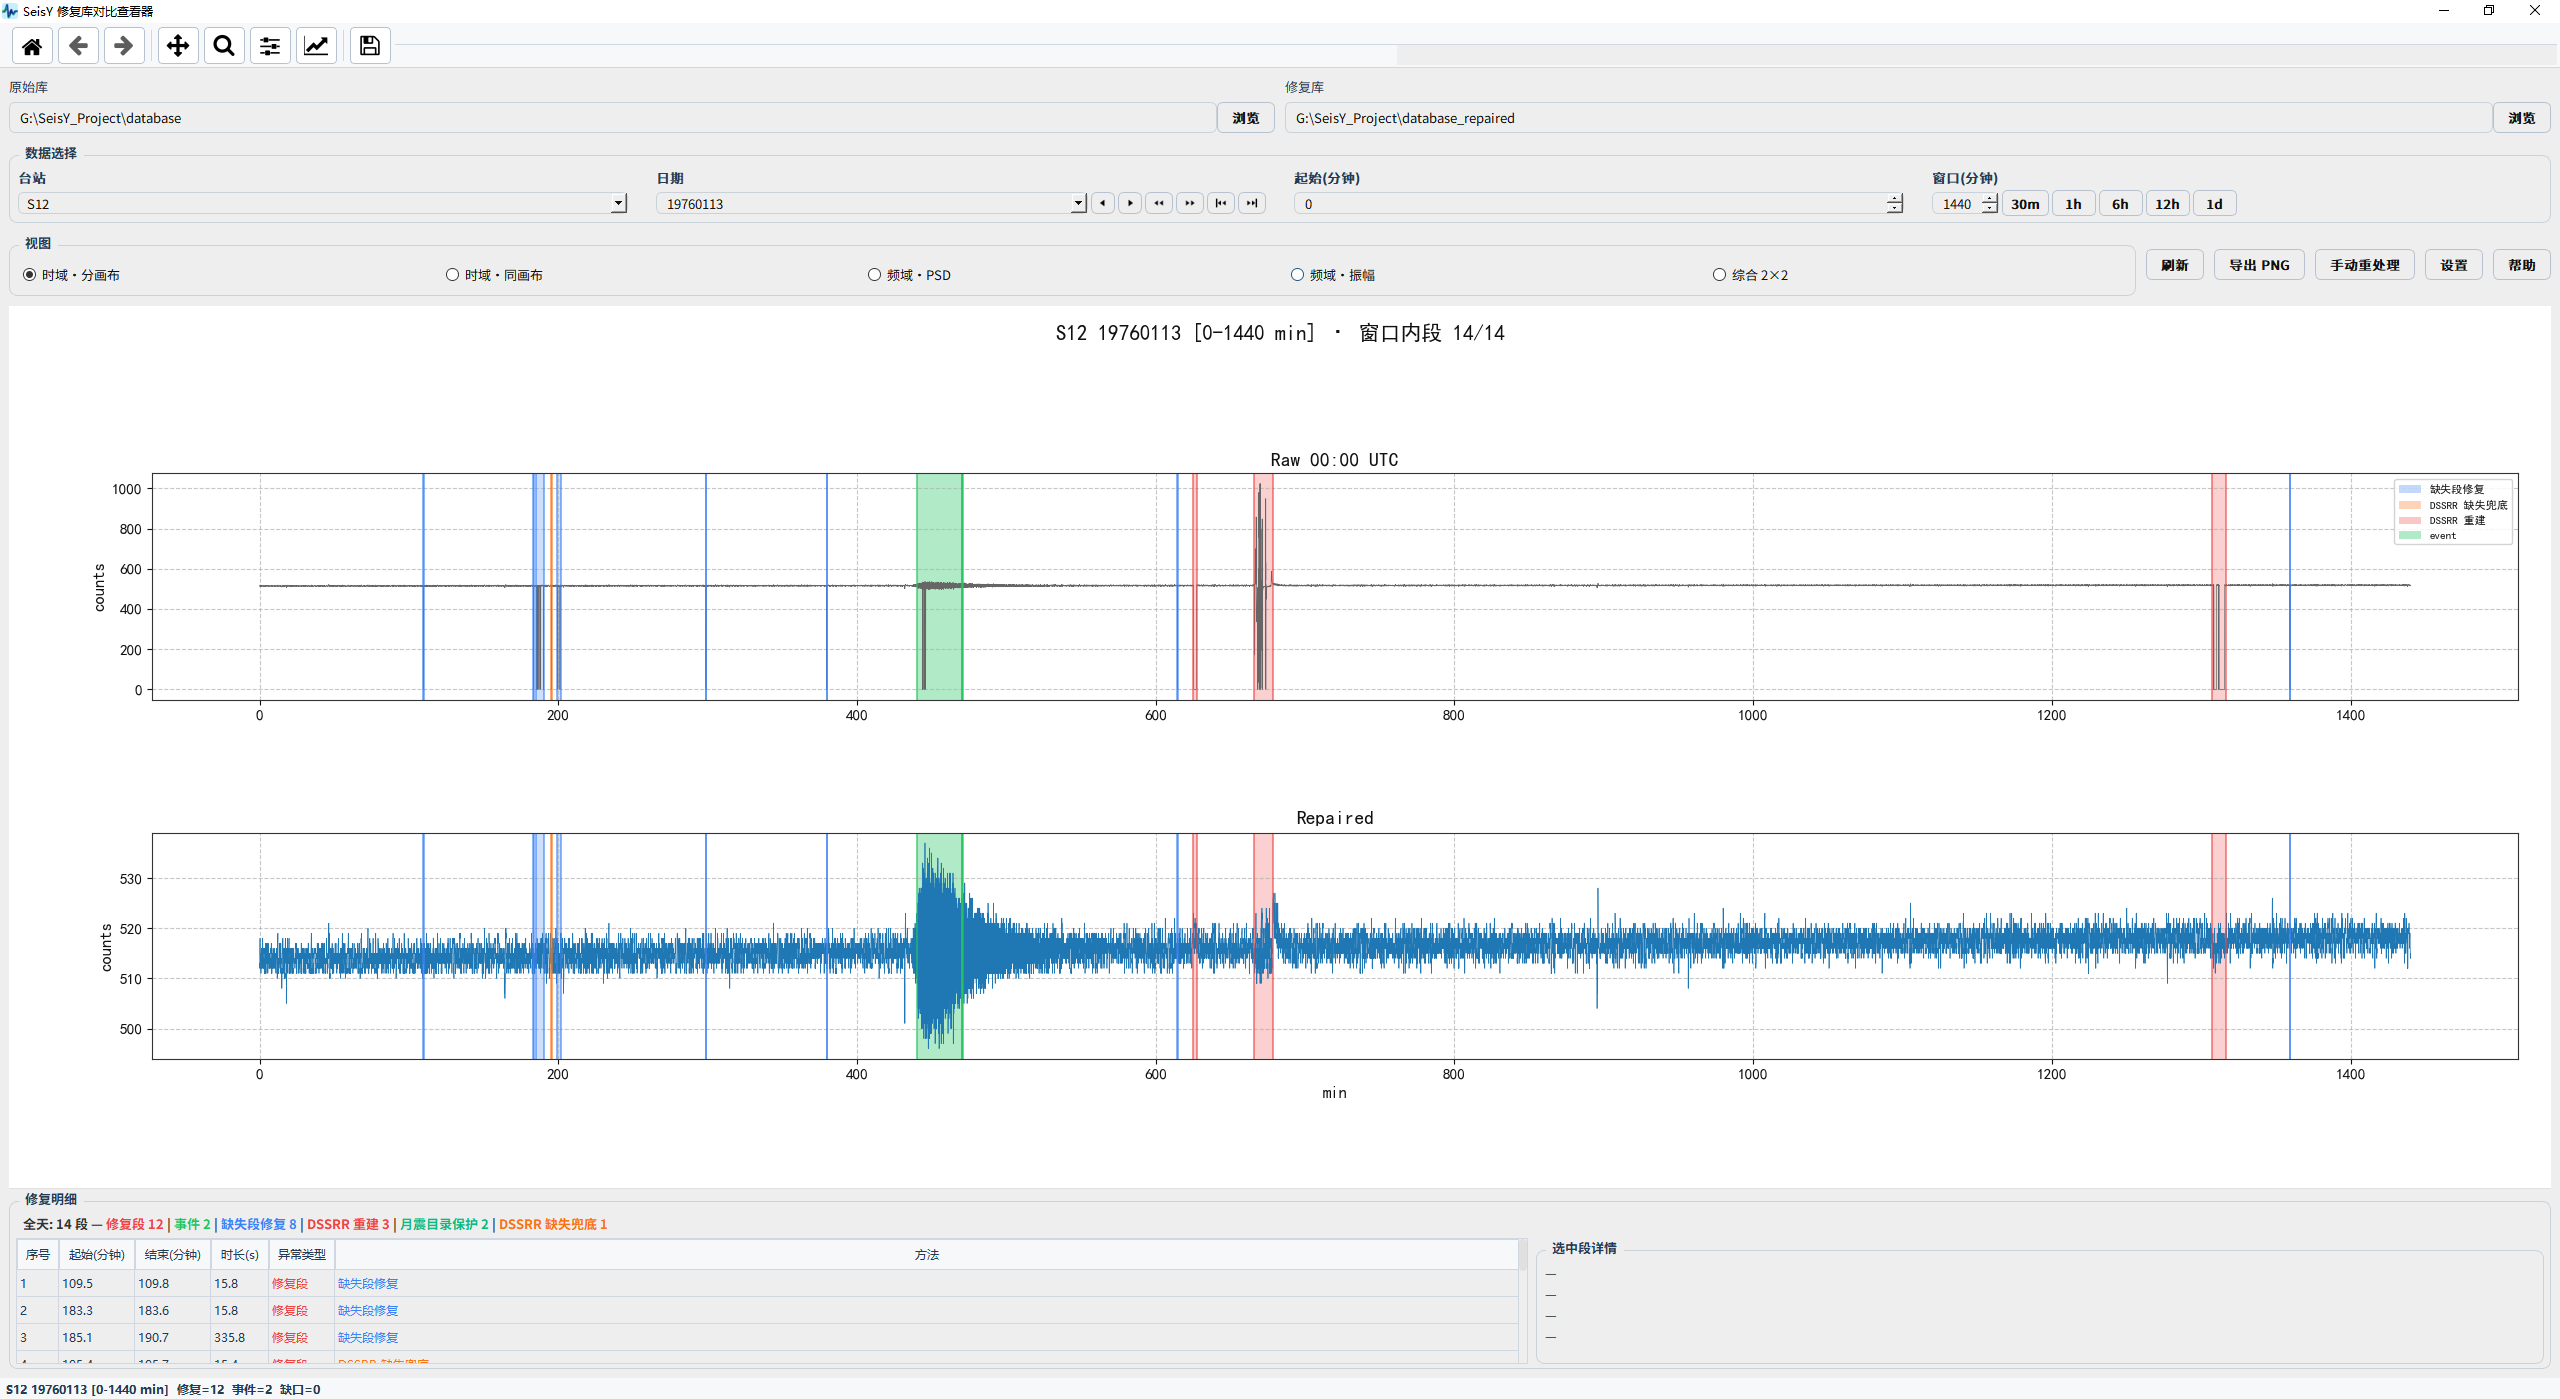Select the 时域·分画布 view option
Image resolution: width=2560 pixels, height=1399 pixels.
(x=71, y=275)
